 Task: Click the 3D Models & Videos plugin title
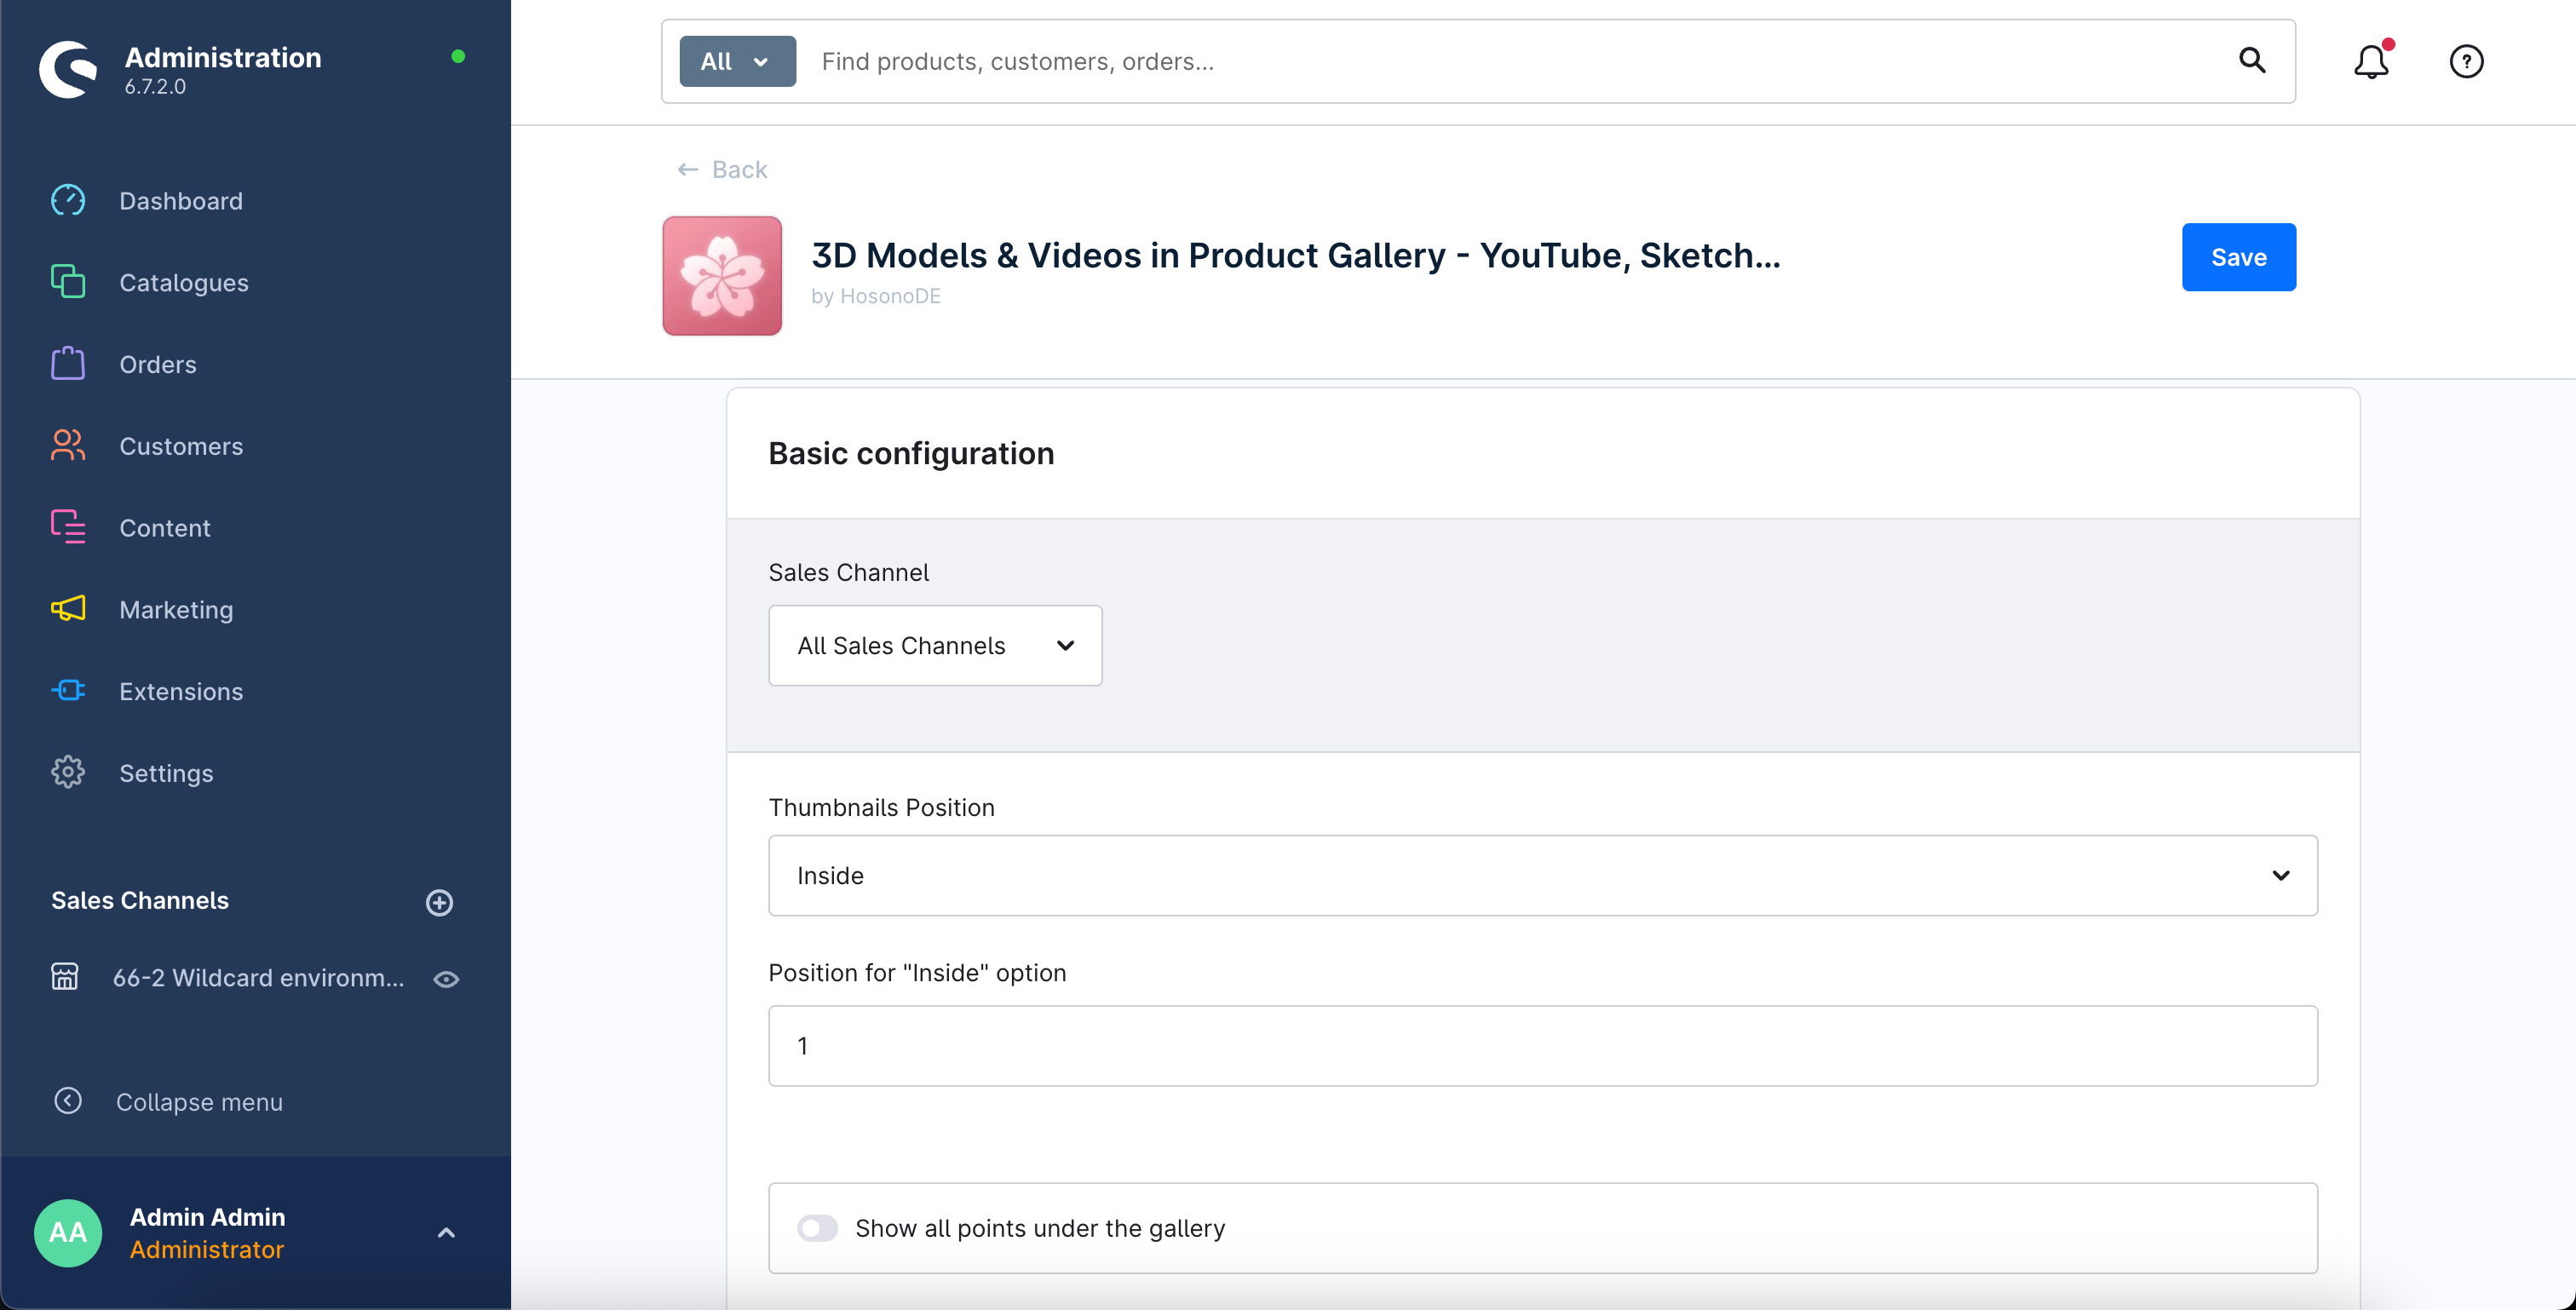pyautogui.click(x=1296, y=255)
